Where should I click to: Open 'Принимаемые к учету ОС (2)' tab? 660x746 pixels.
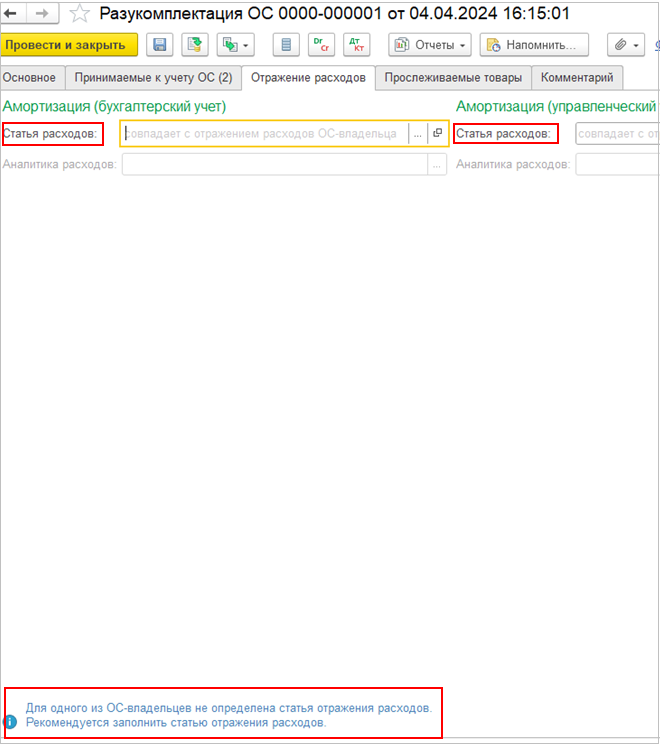[153, 78]
